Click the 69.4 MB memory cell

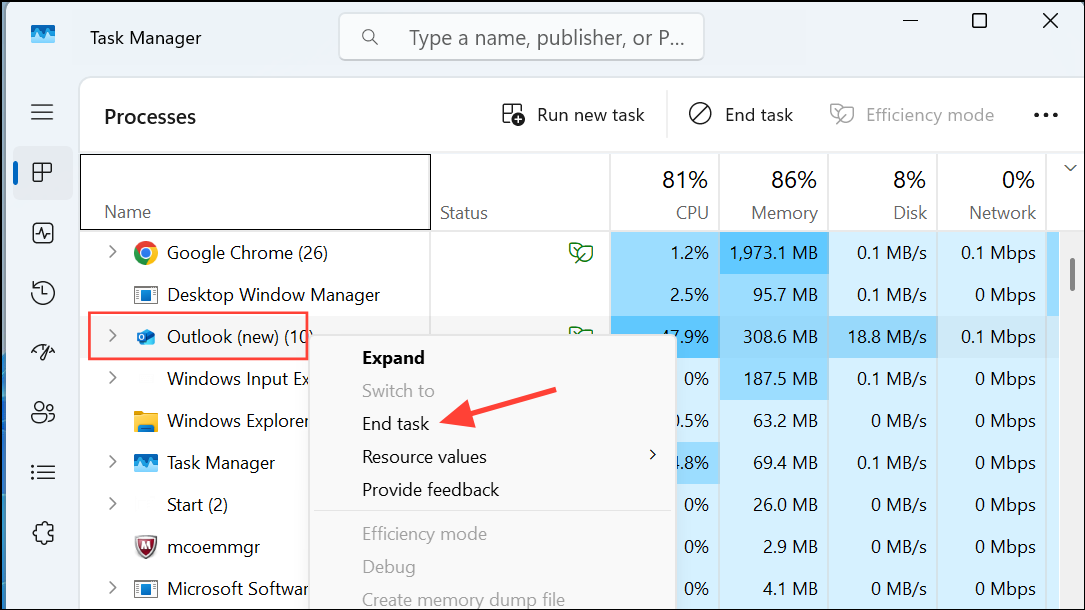(x=774, y=463)
